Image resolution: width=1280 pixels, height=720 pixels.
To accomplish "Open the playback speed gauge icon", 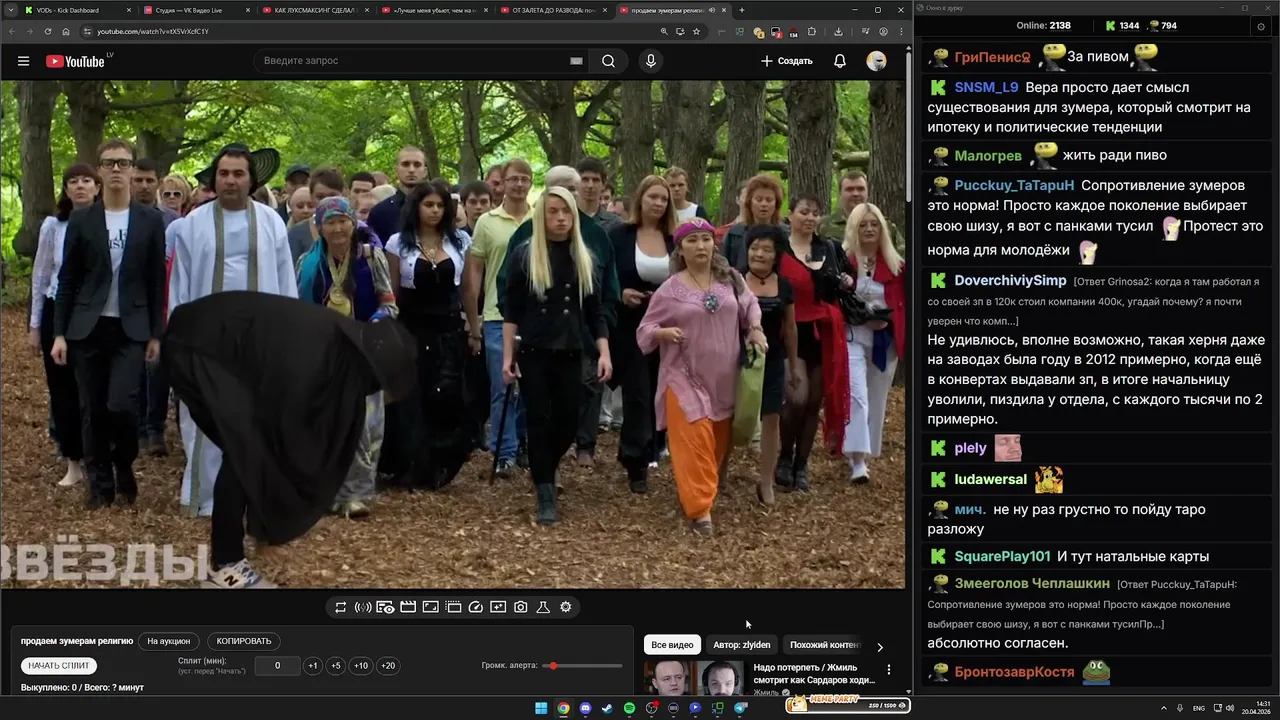I will 476,607.
